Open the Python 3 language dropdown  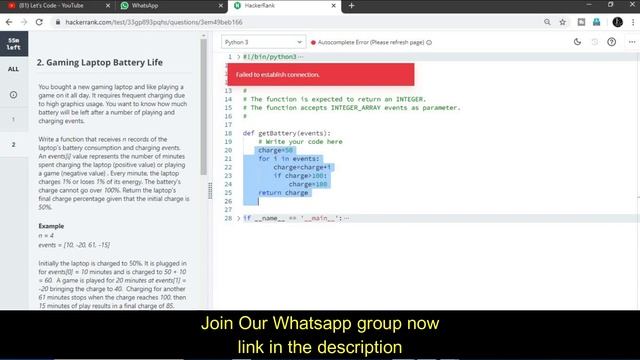263,42
